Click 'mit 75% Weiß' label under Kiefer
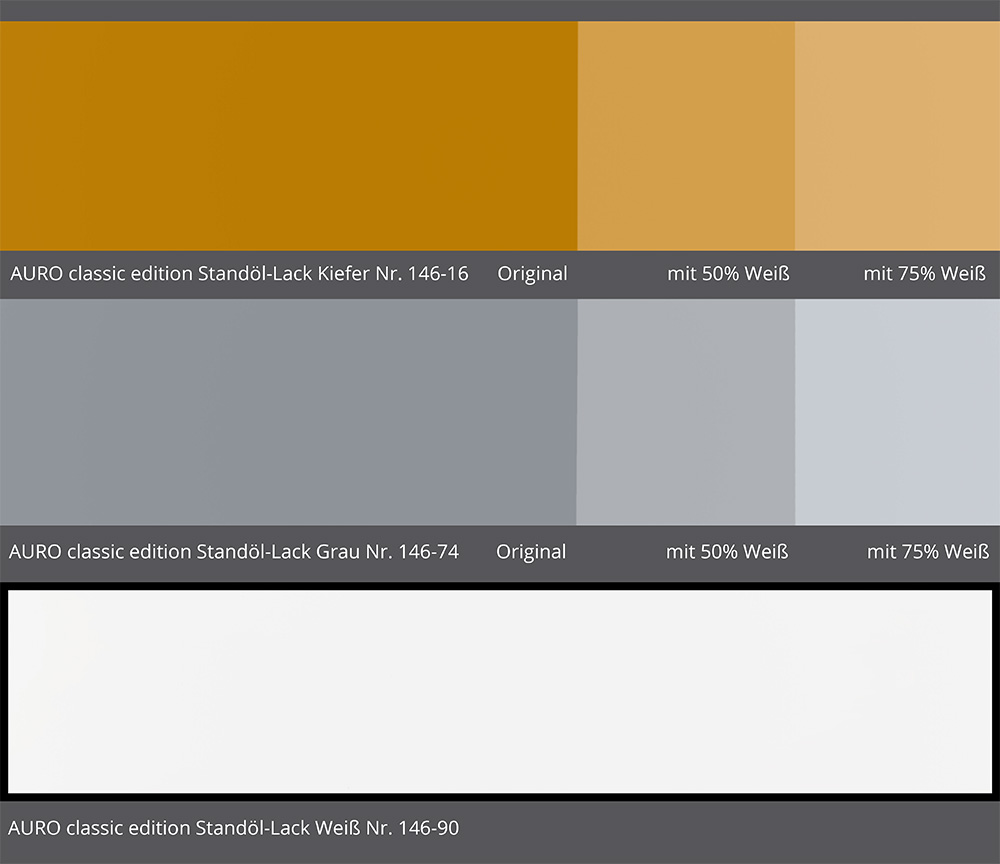 pos(925,274)
